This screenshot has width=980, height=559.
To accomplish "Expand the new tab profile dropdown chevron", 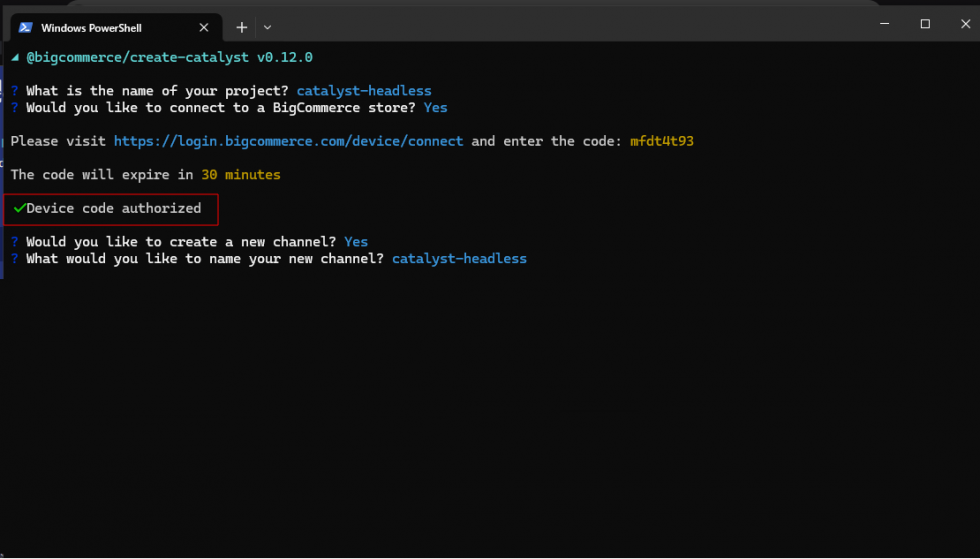I will (x=267, y=28).
